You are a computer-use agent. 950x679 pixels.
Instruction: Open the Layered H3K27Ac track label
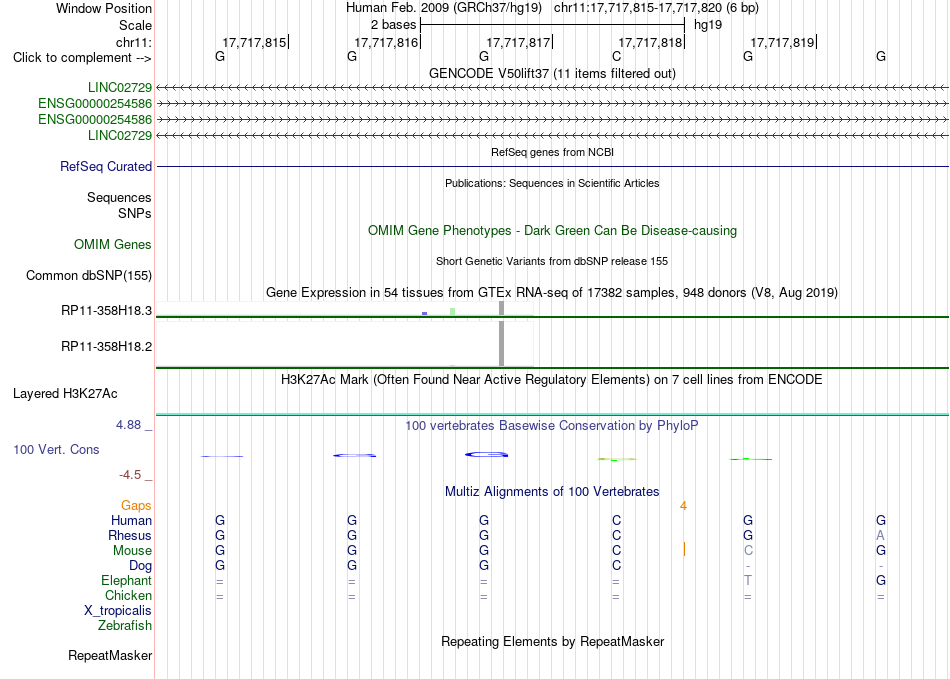(x=65, y=394)
